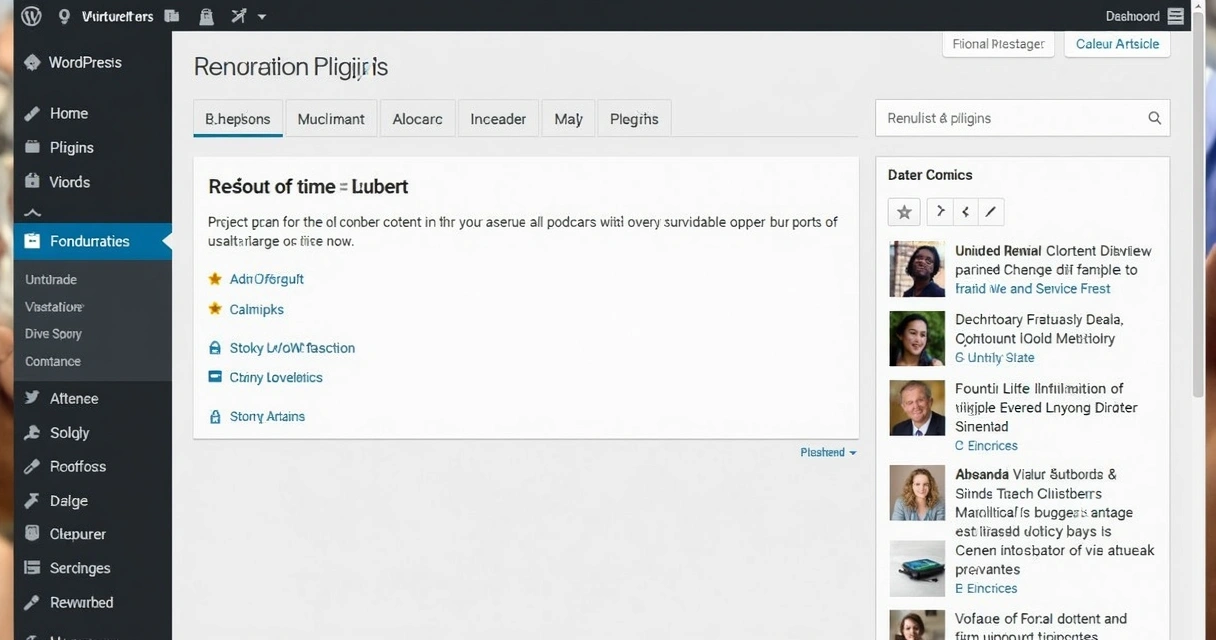Click the pencil edit icon in Dater Comics

(x=991, y=212)
